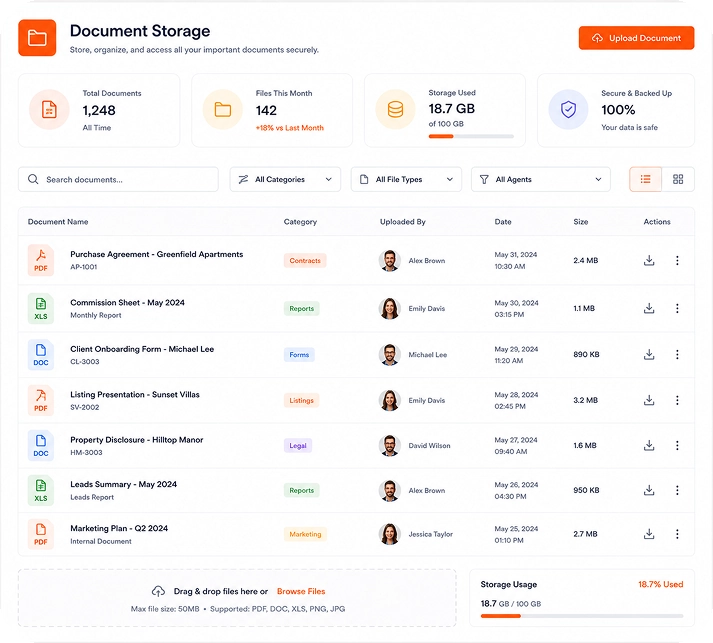Click the 18.7% Used label
713x643 pixels.
pyautogui.click(x=660, y=584)
